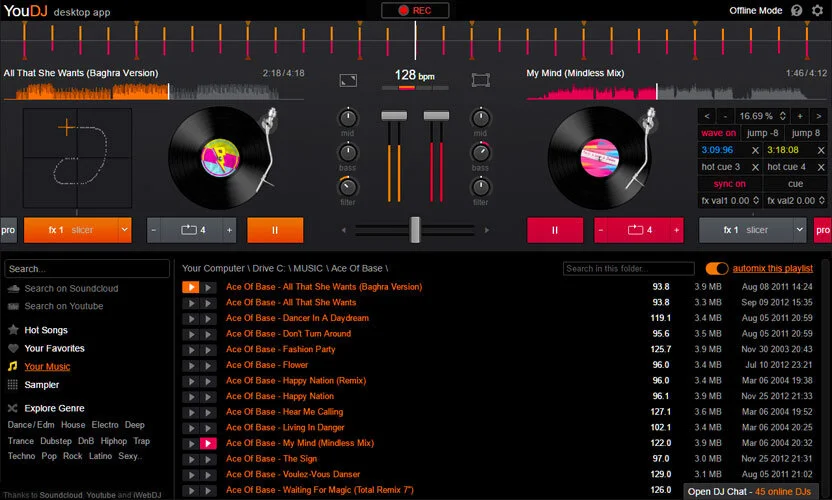
Task: Click the crossfader right arrow
Action: (487, 230)
